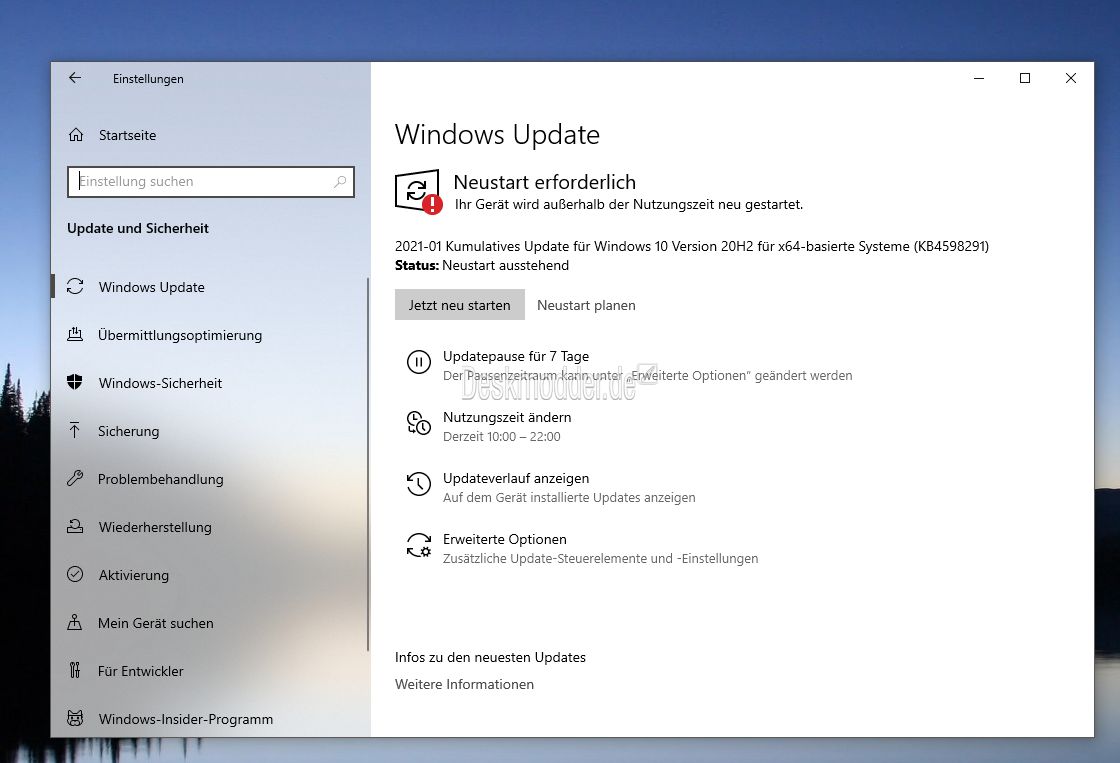Open Erweiterte Optionen
1120x763 pixels.
click(504, 539)
